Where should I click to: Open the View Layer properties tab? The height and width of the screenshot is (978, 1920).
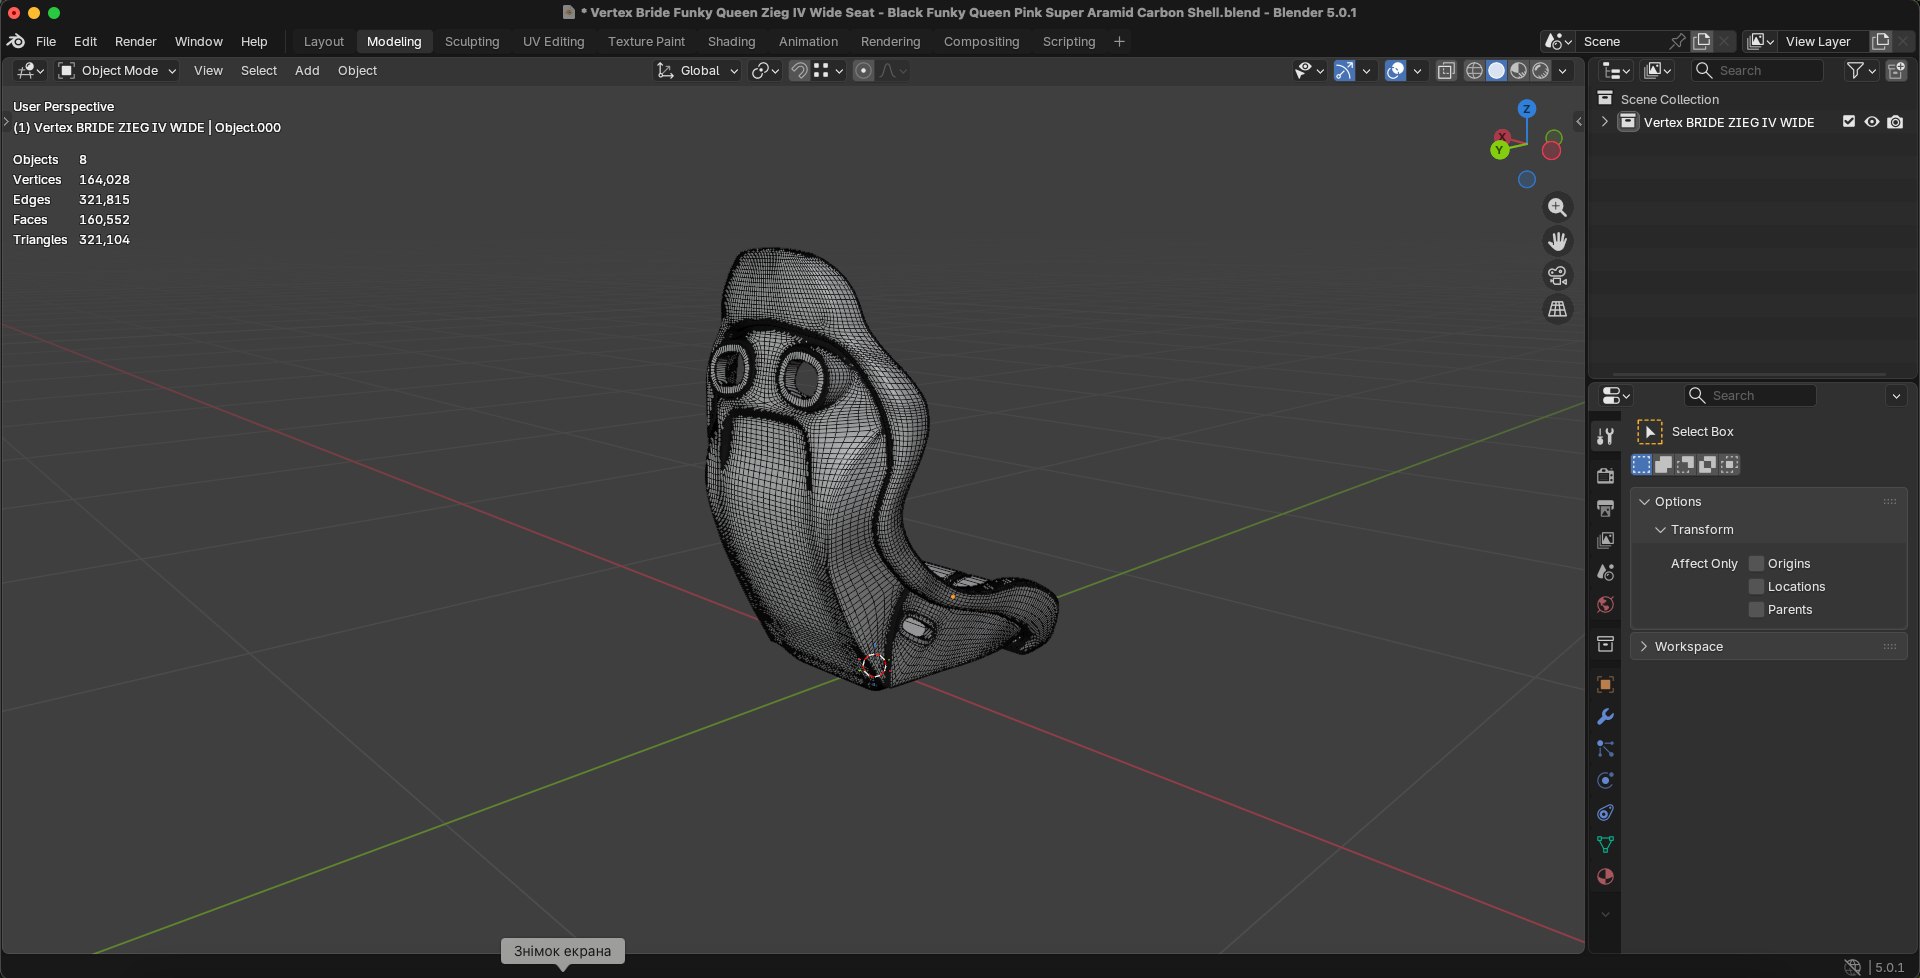tap(1605, 540)
